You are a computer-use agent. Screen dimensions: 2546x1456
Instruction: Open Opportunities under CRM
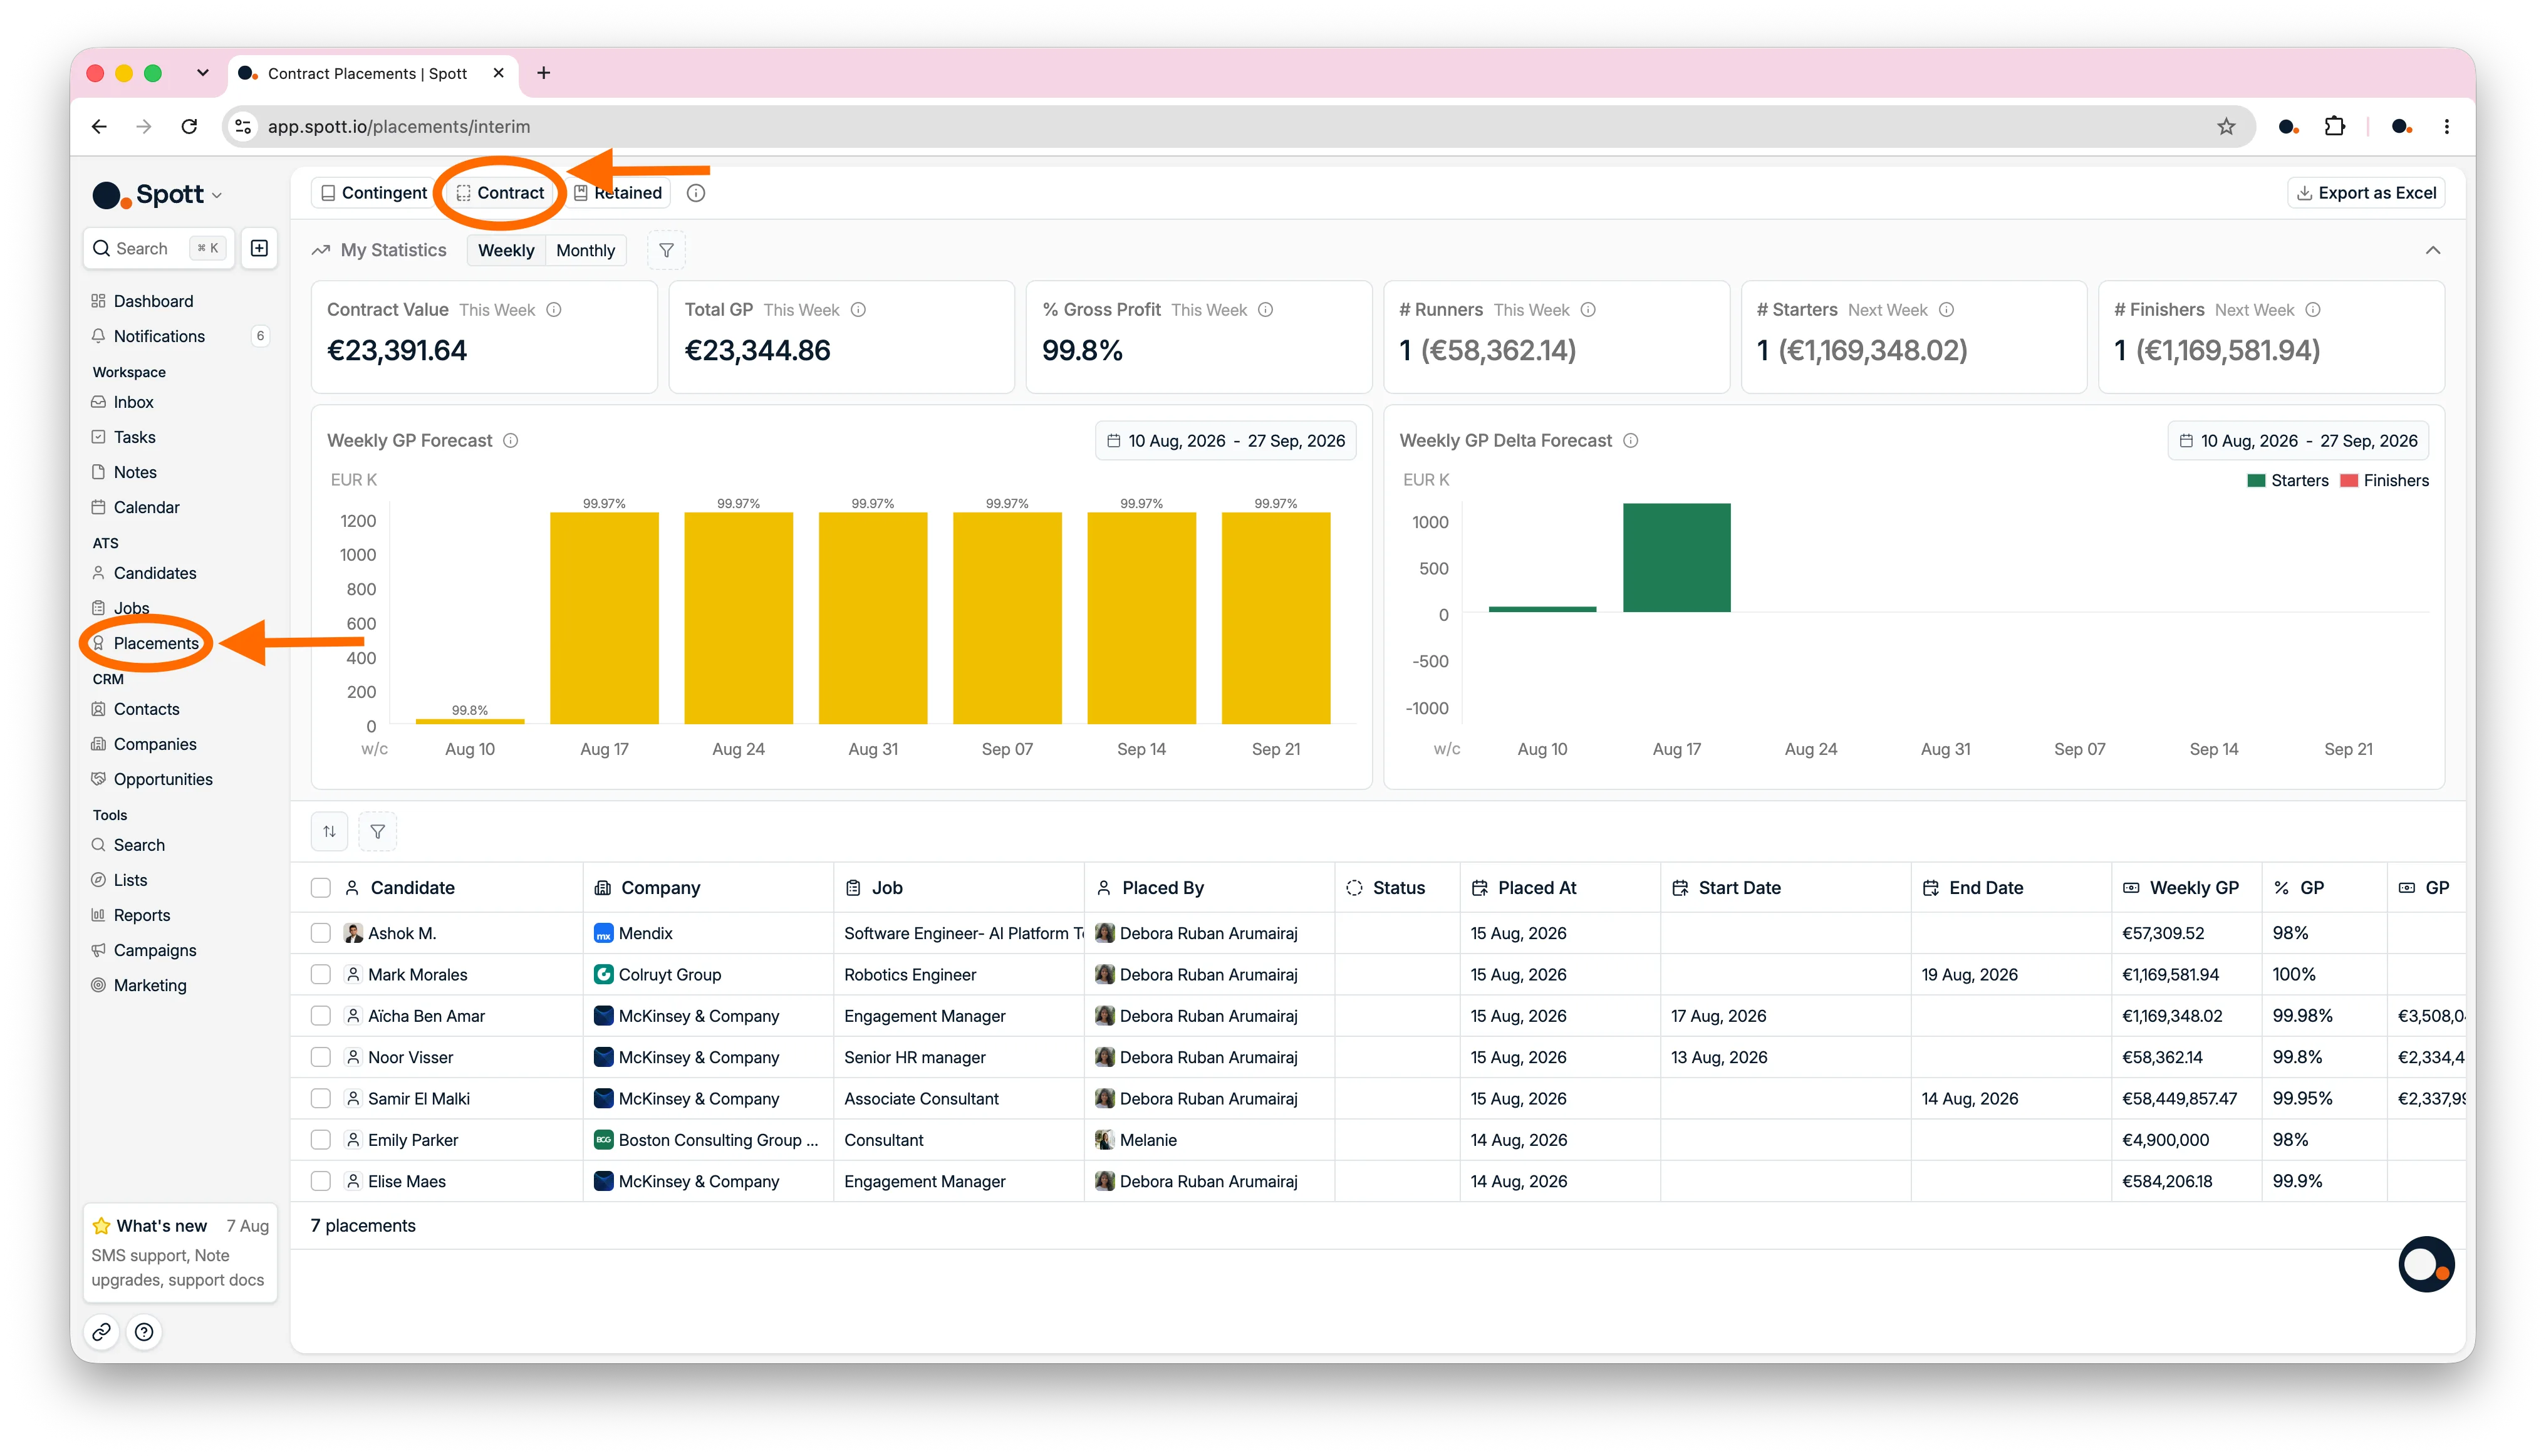163,779
